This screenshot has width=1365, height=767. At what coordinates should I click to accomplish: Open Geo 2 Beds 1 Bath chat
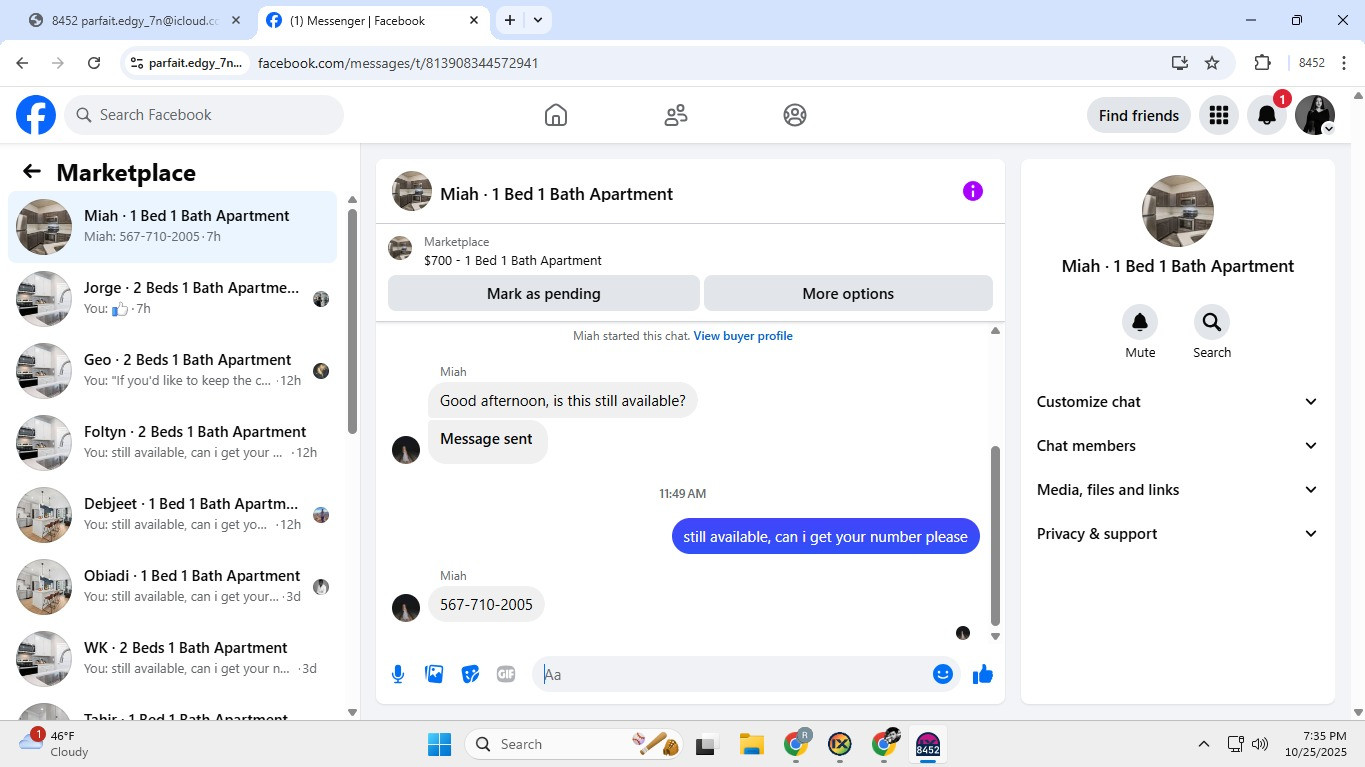pyautogui.click(x=172, y=371)
